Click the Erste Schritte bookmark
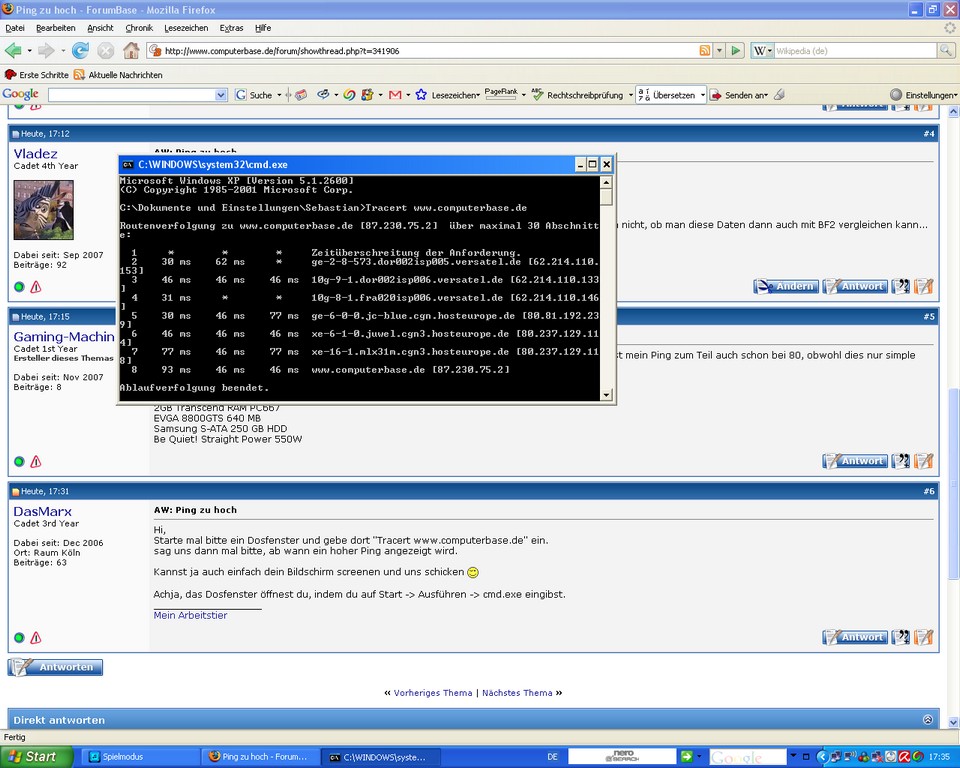960x768 pixels. click(x=36, y=75)
